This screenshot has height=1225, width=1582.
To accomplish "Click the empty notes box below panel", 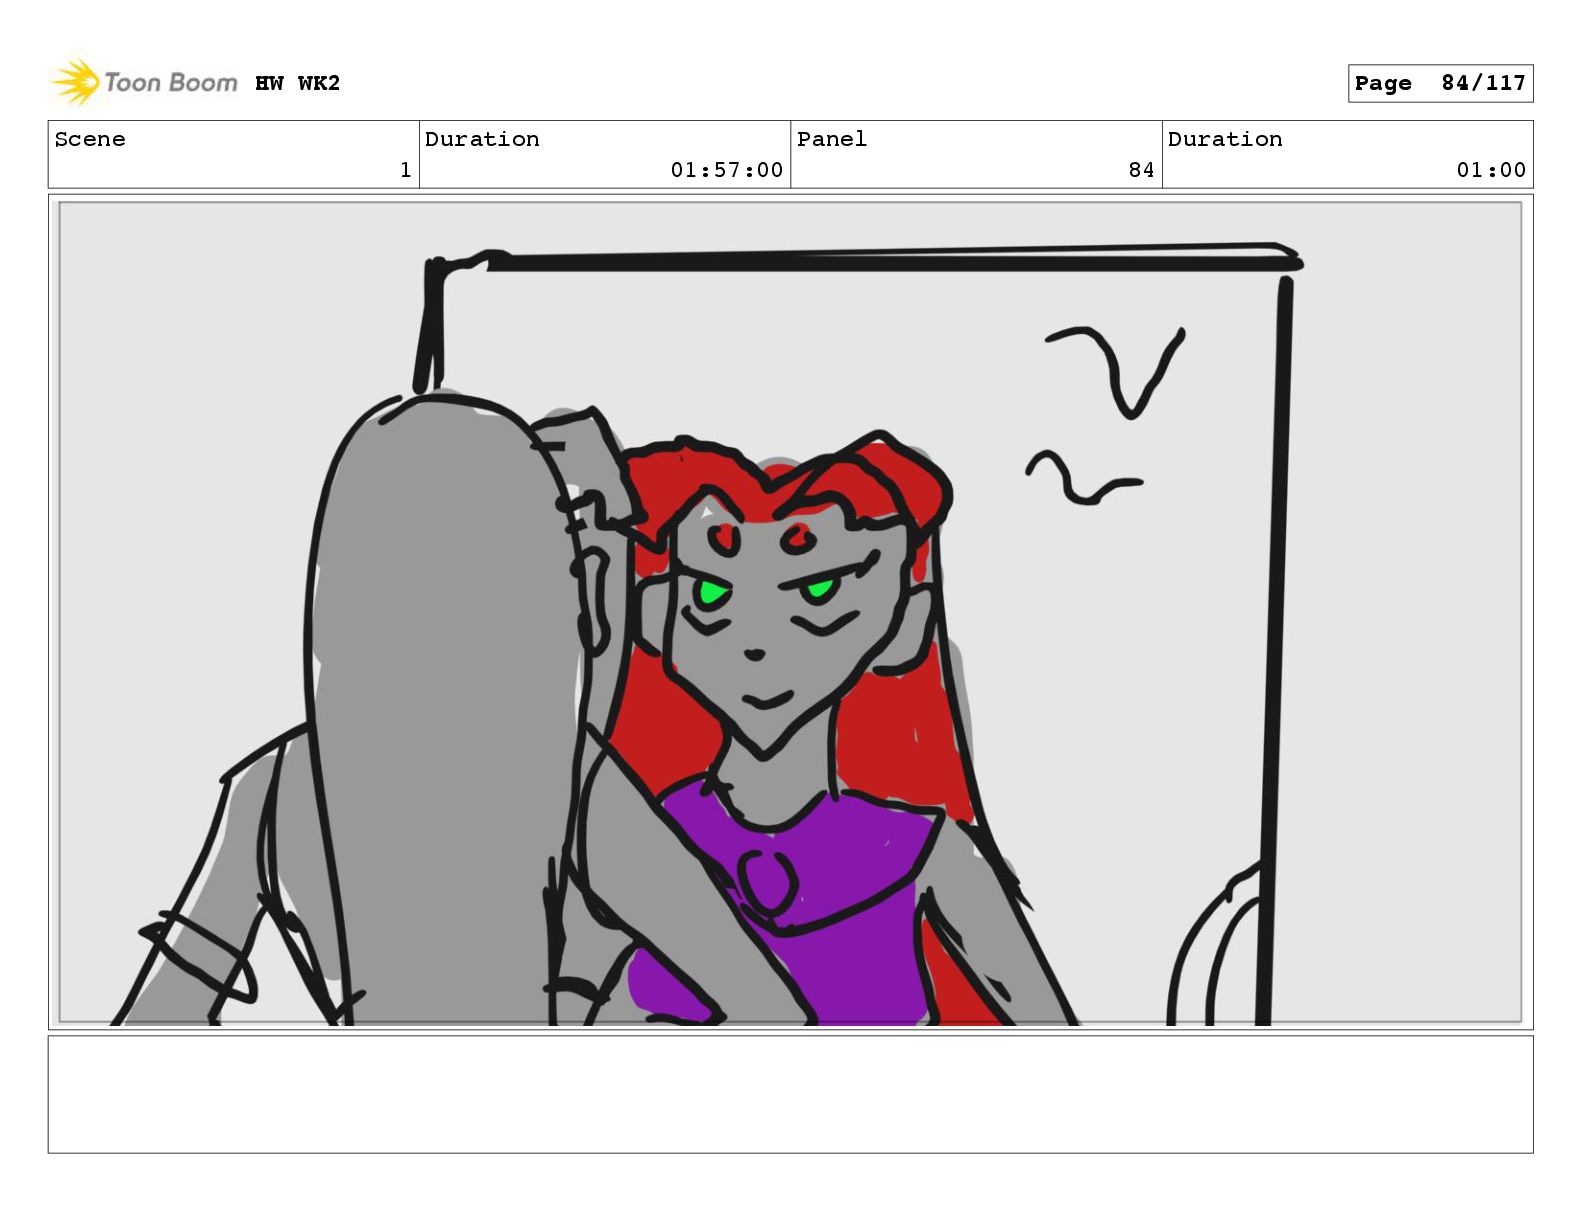I will click(790, 1094).
